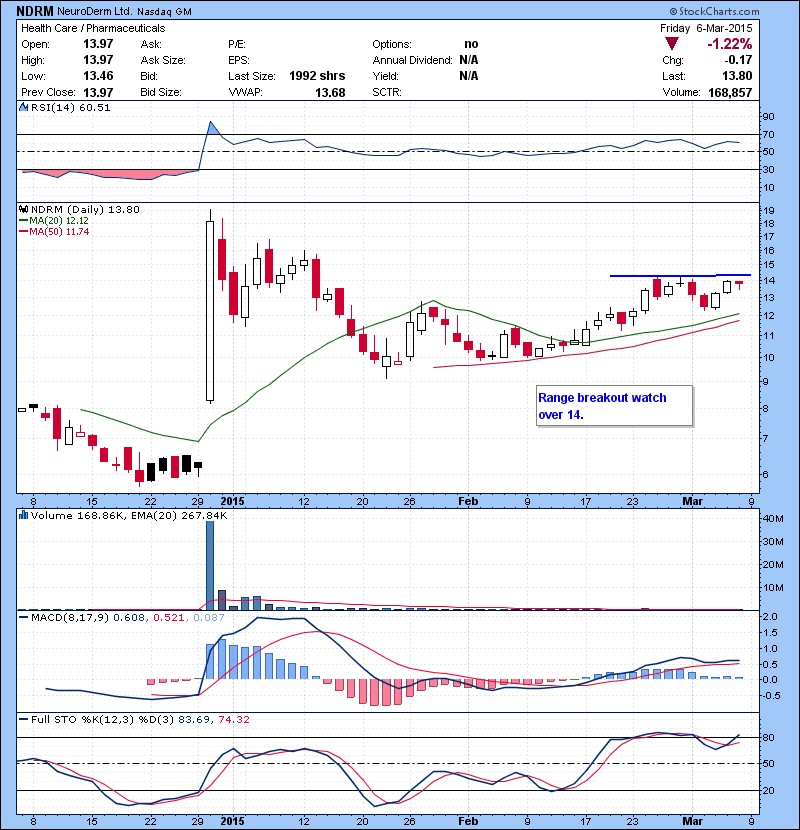Select the red MA(50) 11.74 legend entry
The width and height of the screenshot is (800, 830).
tap(54, 231)
